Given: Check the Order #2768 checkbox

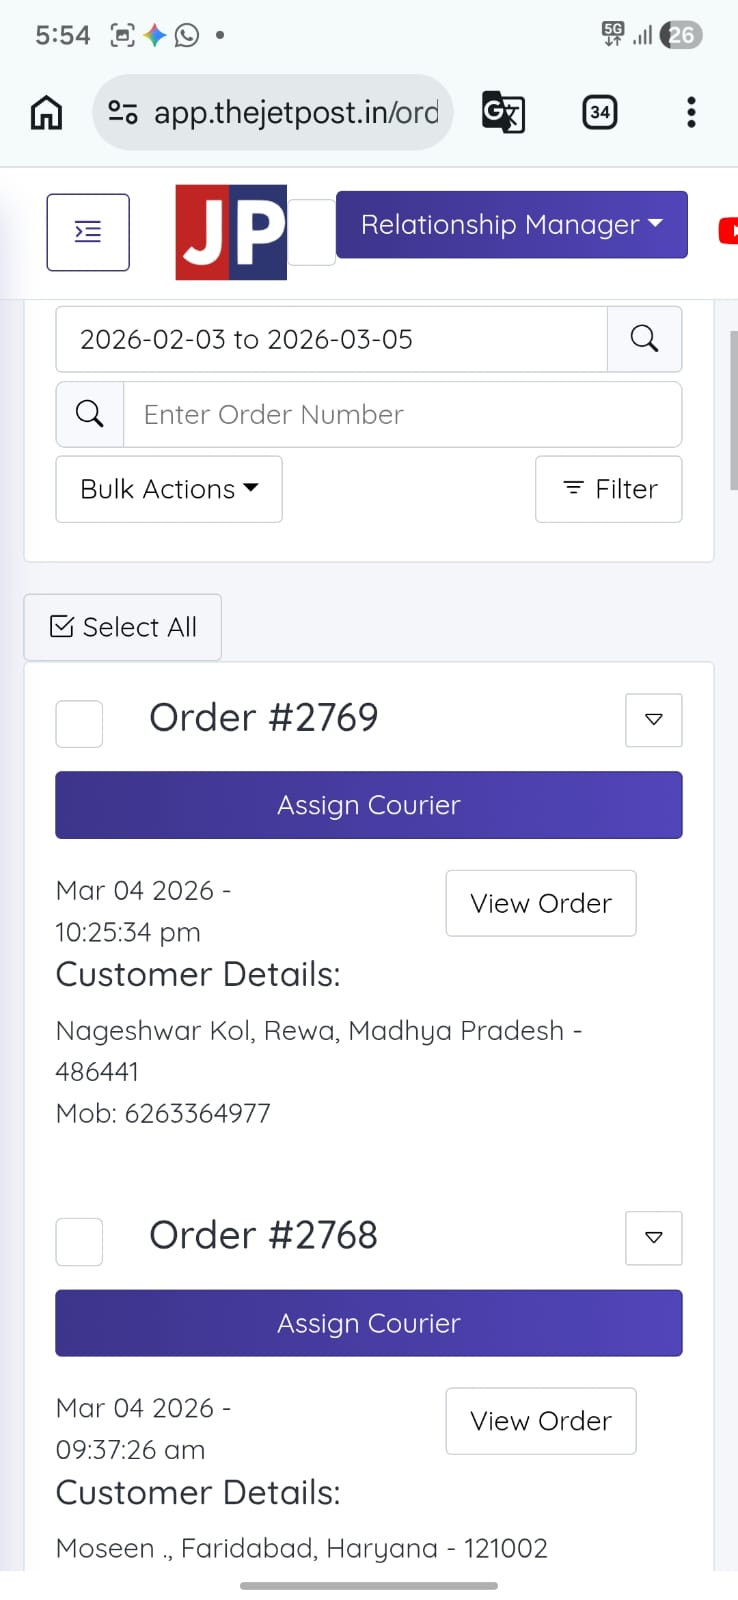Looking at the screenshot, I should [x=79, y=1241].
